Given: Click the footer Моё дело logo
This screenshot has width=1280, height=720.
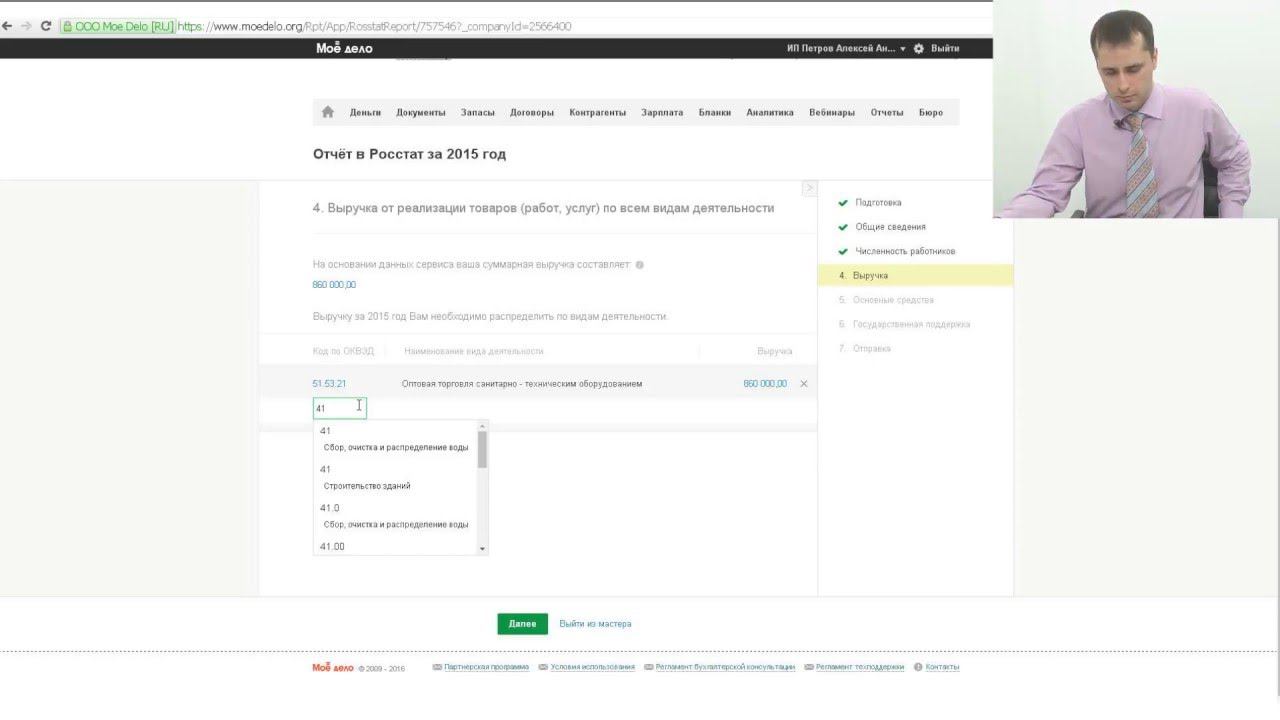Looking at the screenshot, I should pos(333,667).
